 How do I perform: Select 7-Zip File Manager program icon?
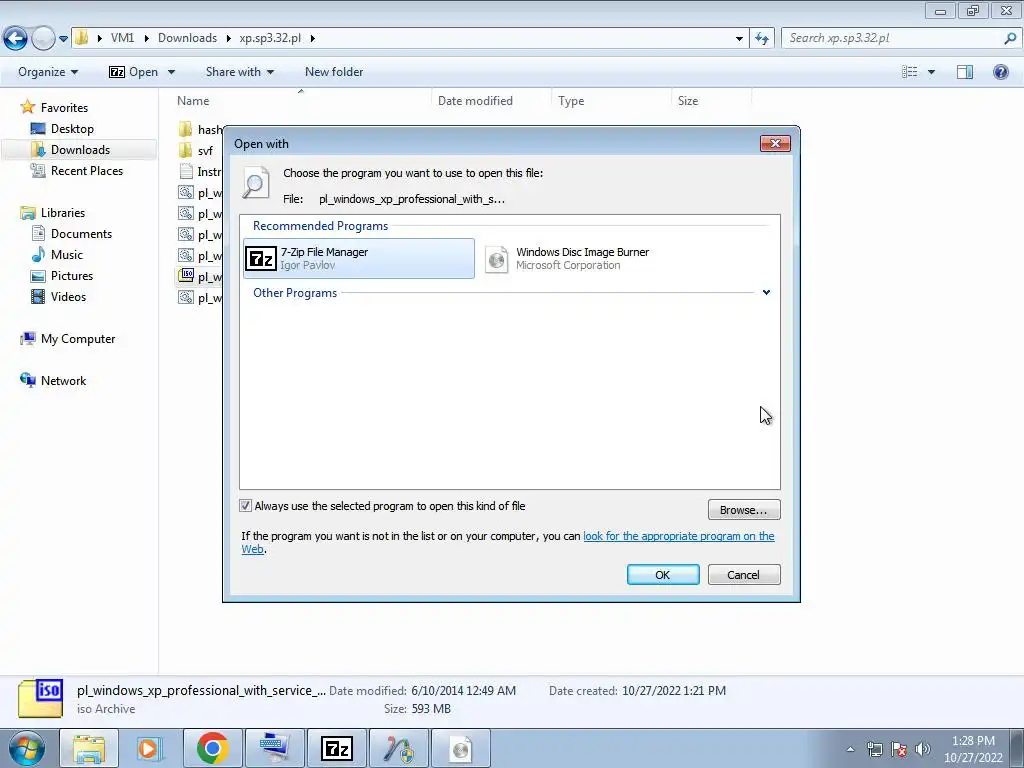261,259
